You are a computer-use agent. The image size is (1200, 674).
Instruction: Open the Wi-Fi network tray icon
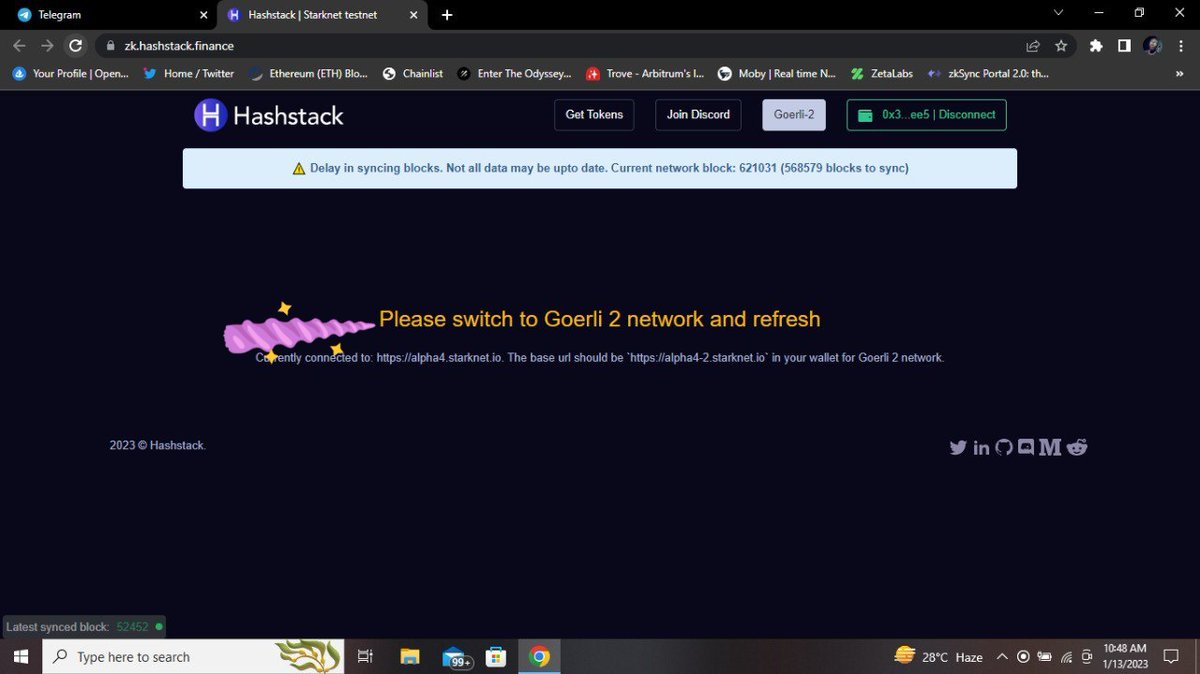coord(1066,657)
